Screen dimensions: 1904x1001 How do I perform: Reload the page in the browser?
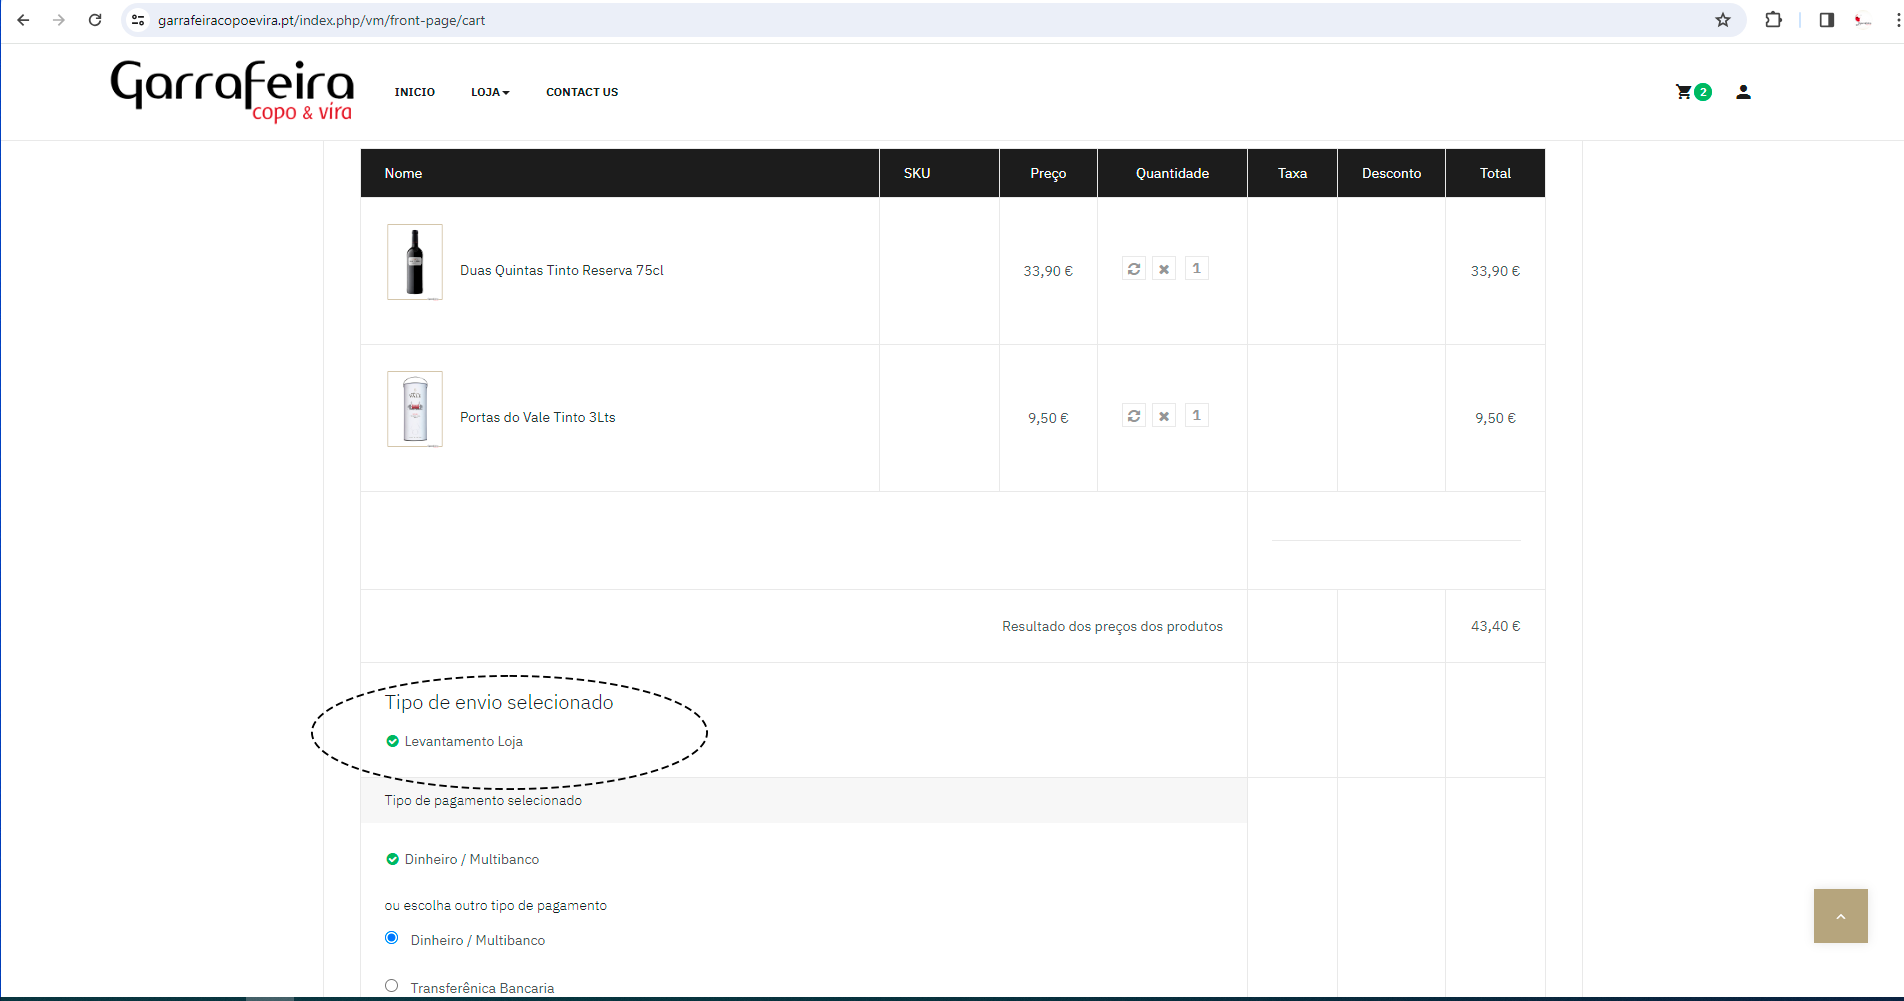pyautogui.click(x=95, y=20)
